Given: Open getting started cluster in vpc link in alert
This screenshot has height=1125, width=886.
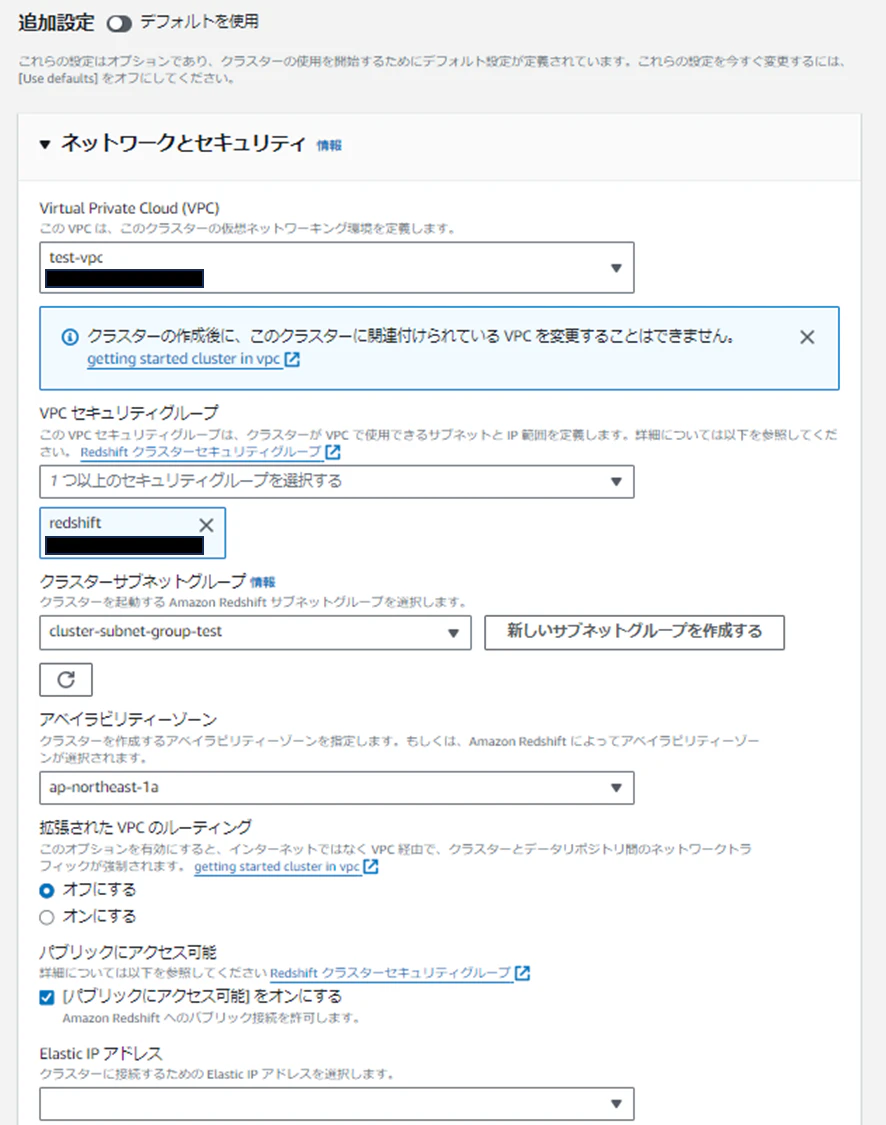Looking at the screenshot, I should coord(193,359).
